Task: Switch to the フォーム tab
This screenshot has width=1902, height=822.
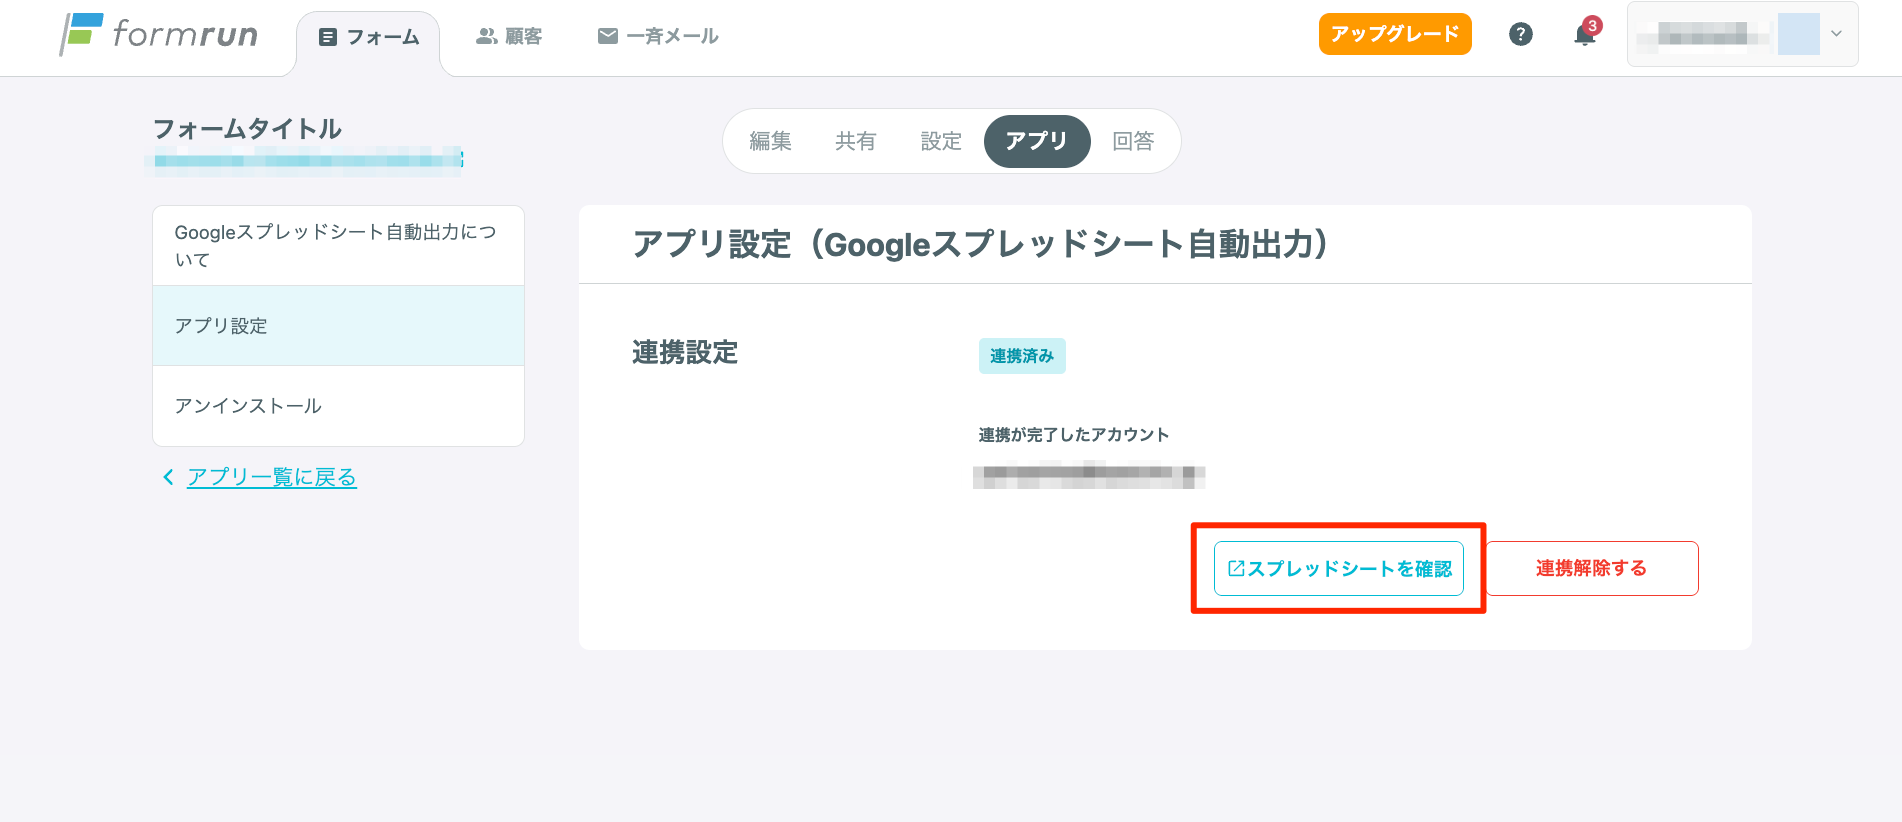Action: click(368, 37)
